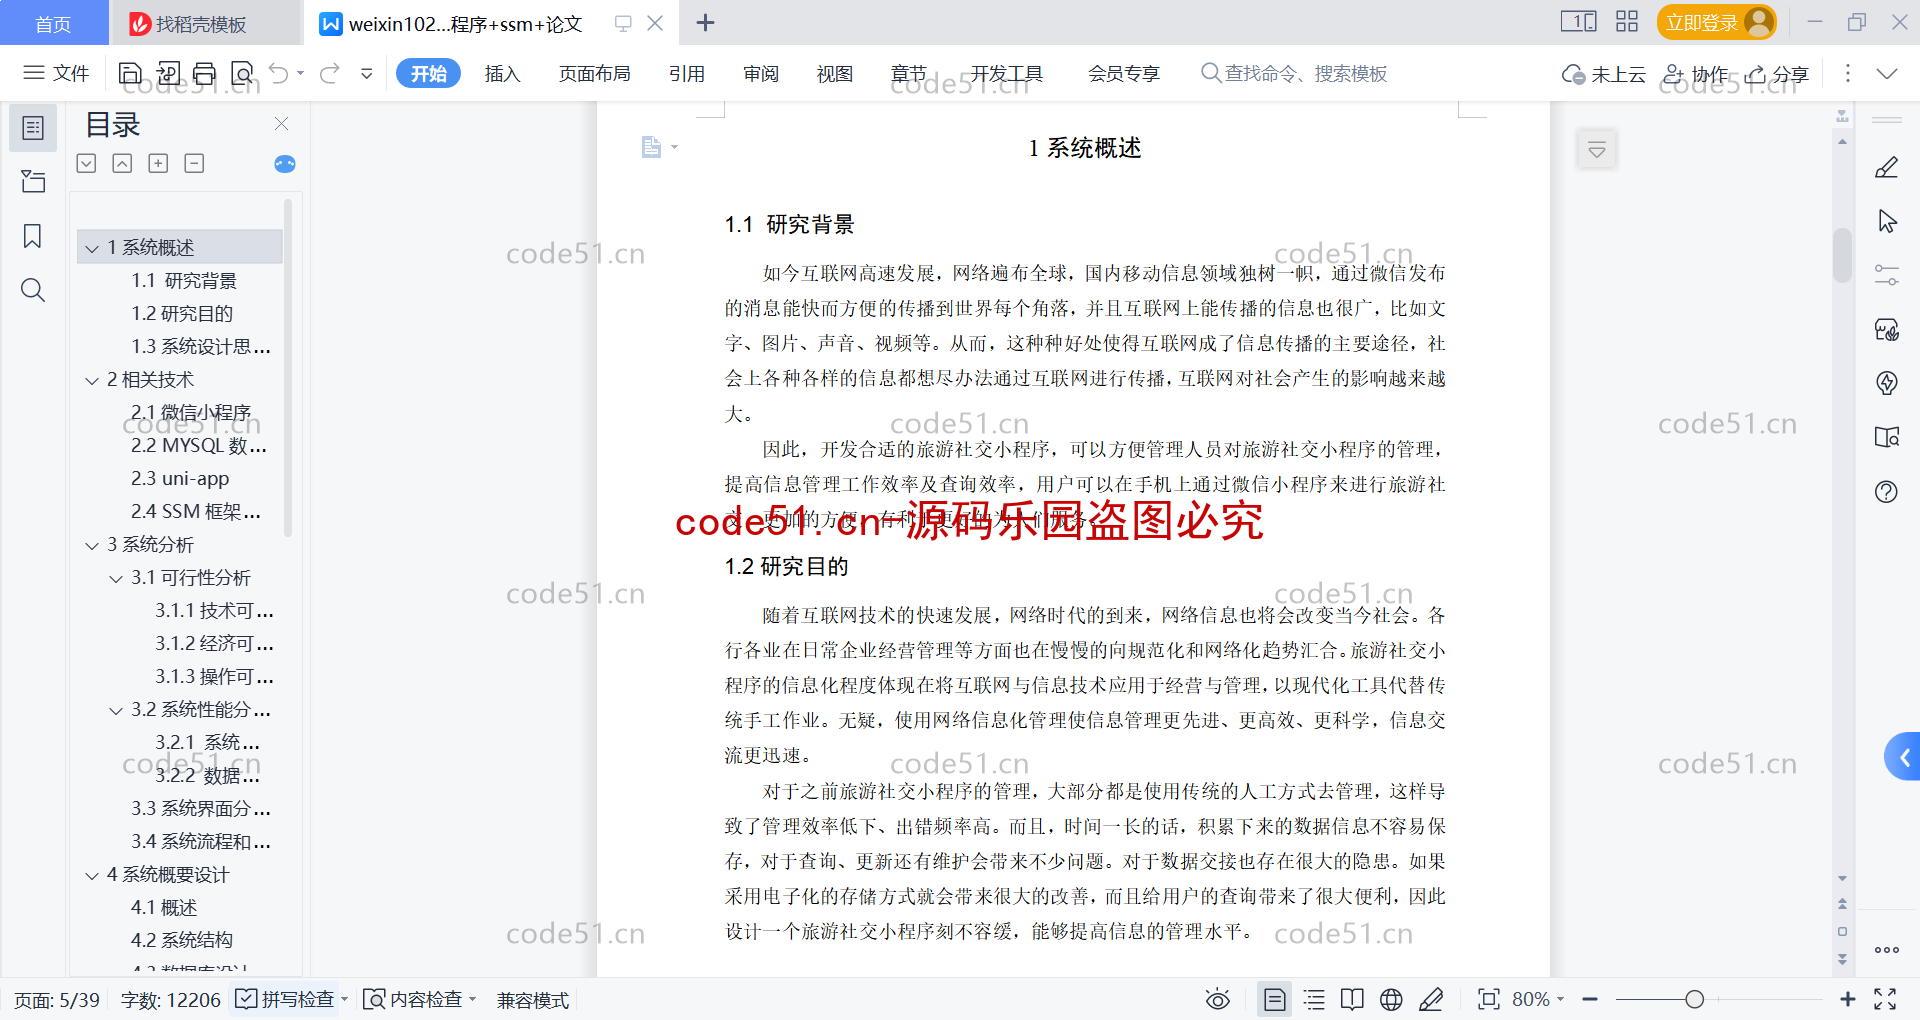The height and width of the screenshot is (1020, 1920).
Task: Open the chapter navigation sidebar icon
Action: 33,181
